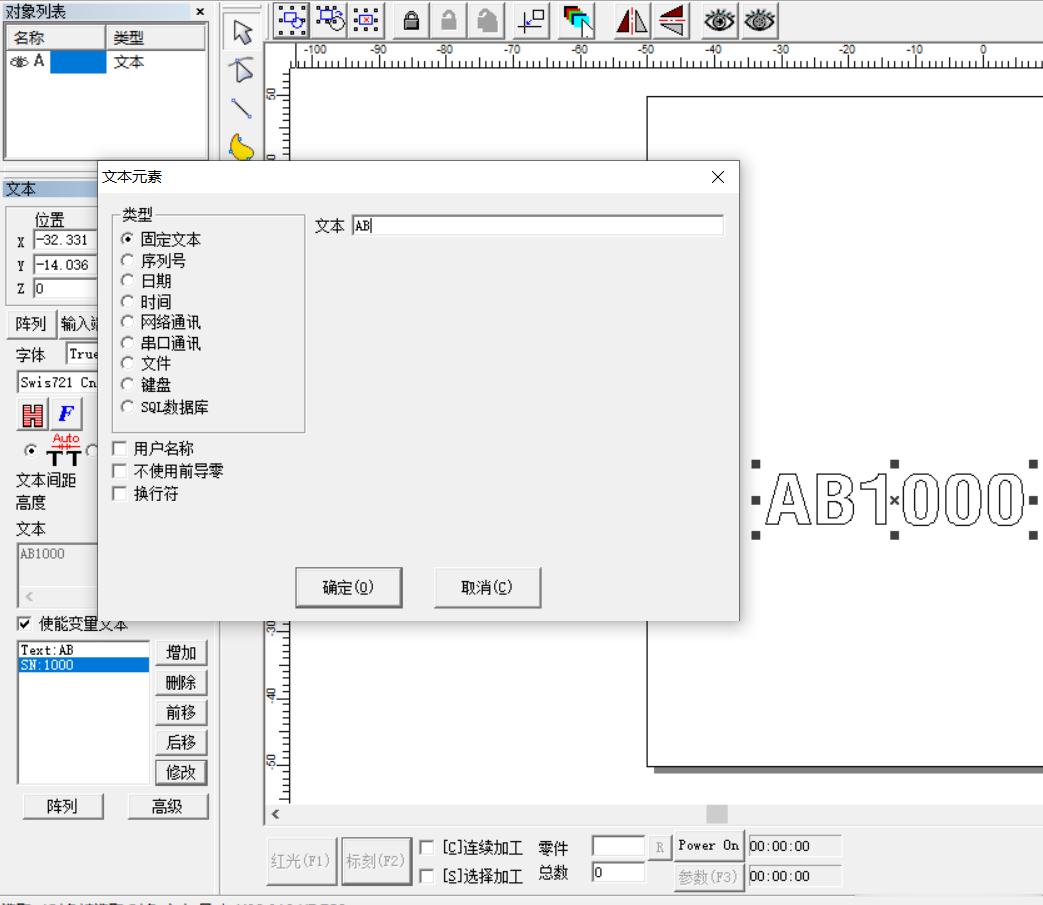Enable the 换行符 checkbox

[120, 493]
